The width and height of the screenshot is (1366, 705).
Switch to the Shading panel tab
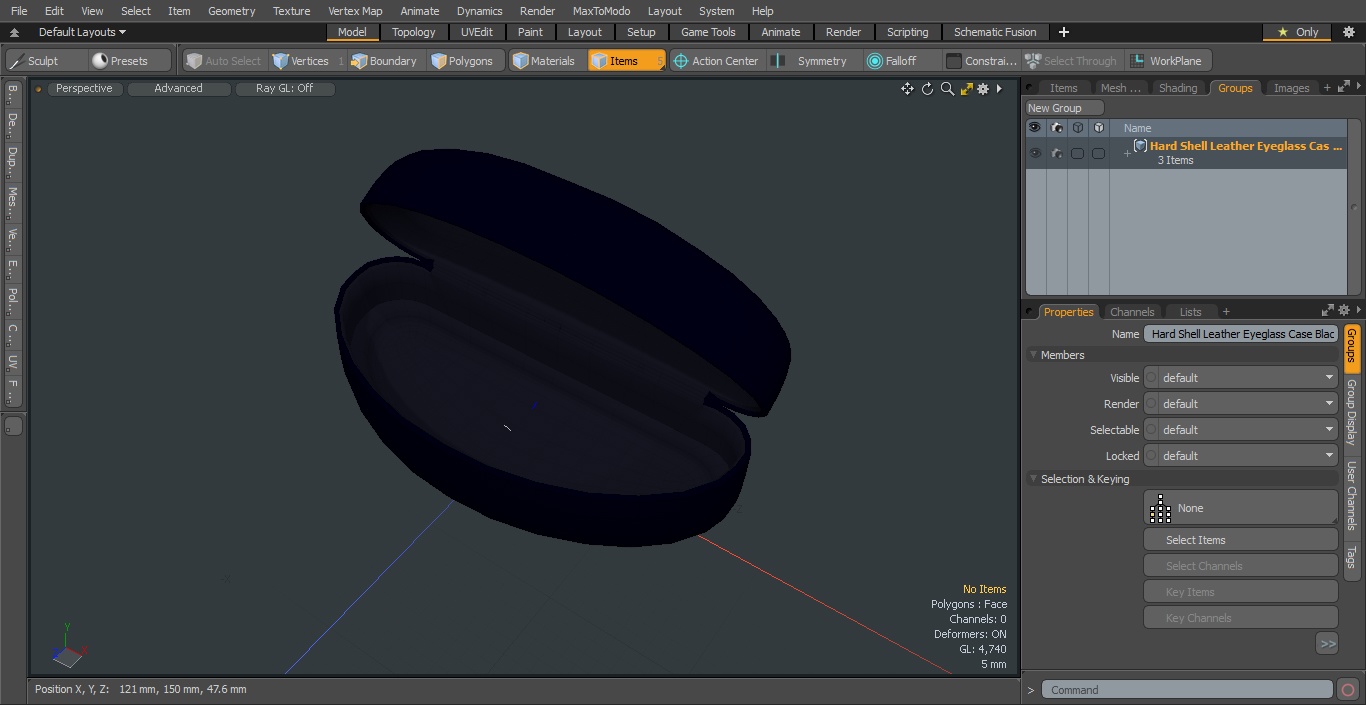(1177, 88)
